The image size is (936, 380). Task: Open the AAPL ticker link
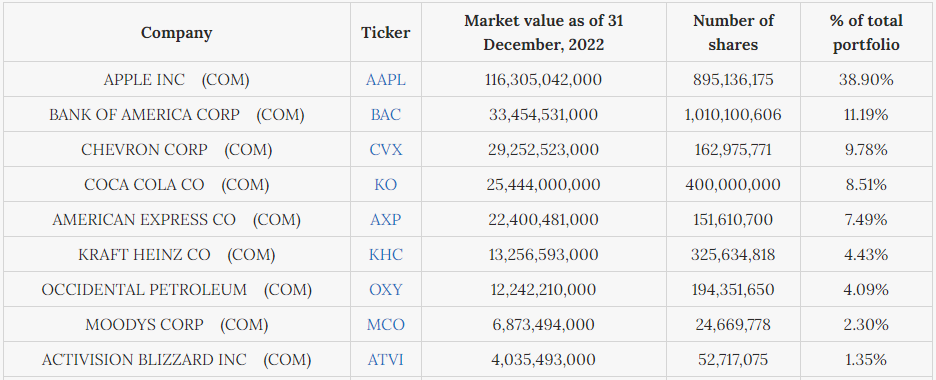click(x=386, y=79)
